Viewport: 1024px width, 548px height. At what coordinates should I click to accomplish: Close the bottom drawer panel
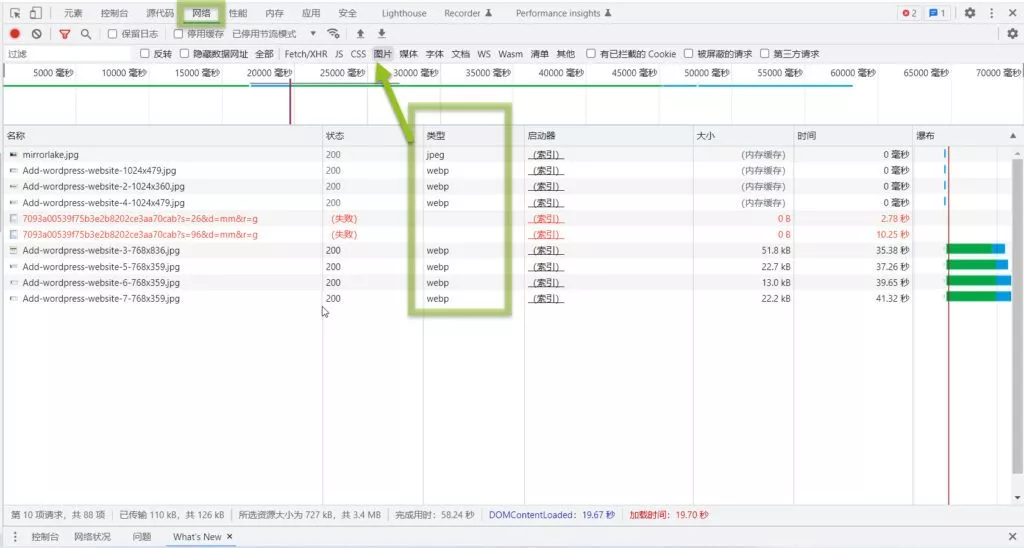pyautogui.click(x=1012, y=536)
